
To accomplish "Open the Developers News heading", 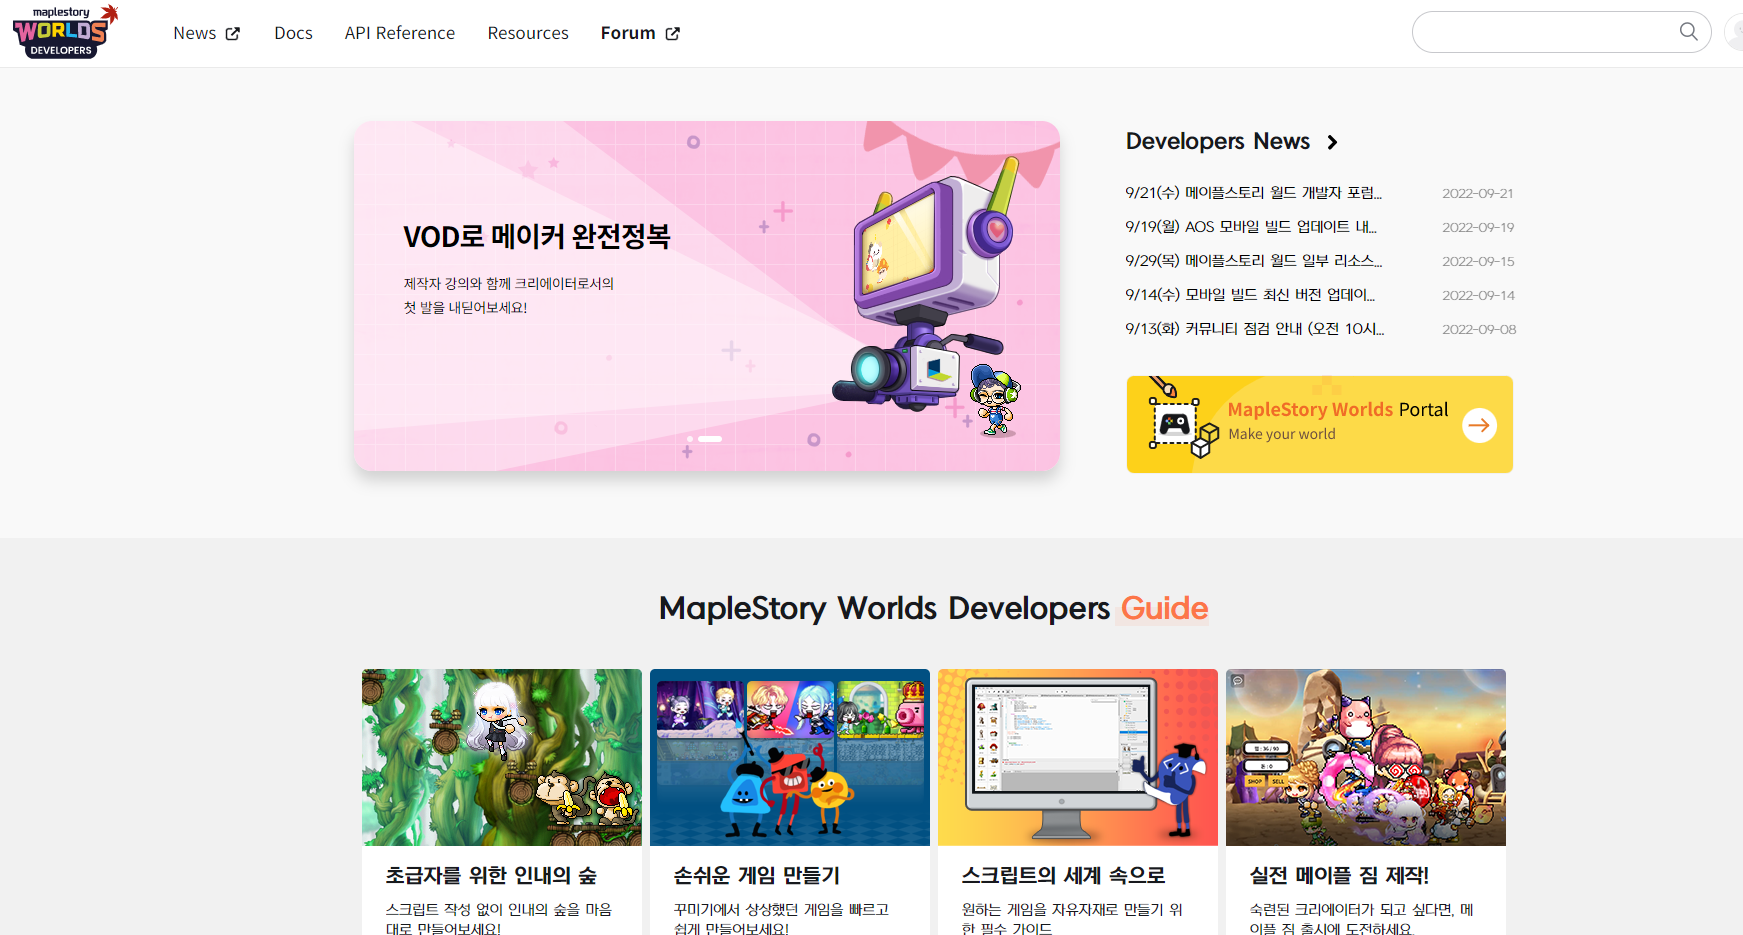I will (x=1217, y=141).
